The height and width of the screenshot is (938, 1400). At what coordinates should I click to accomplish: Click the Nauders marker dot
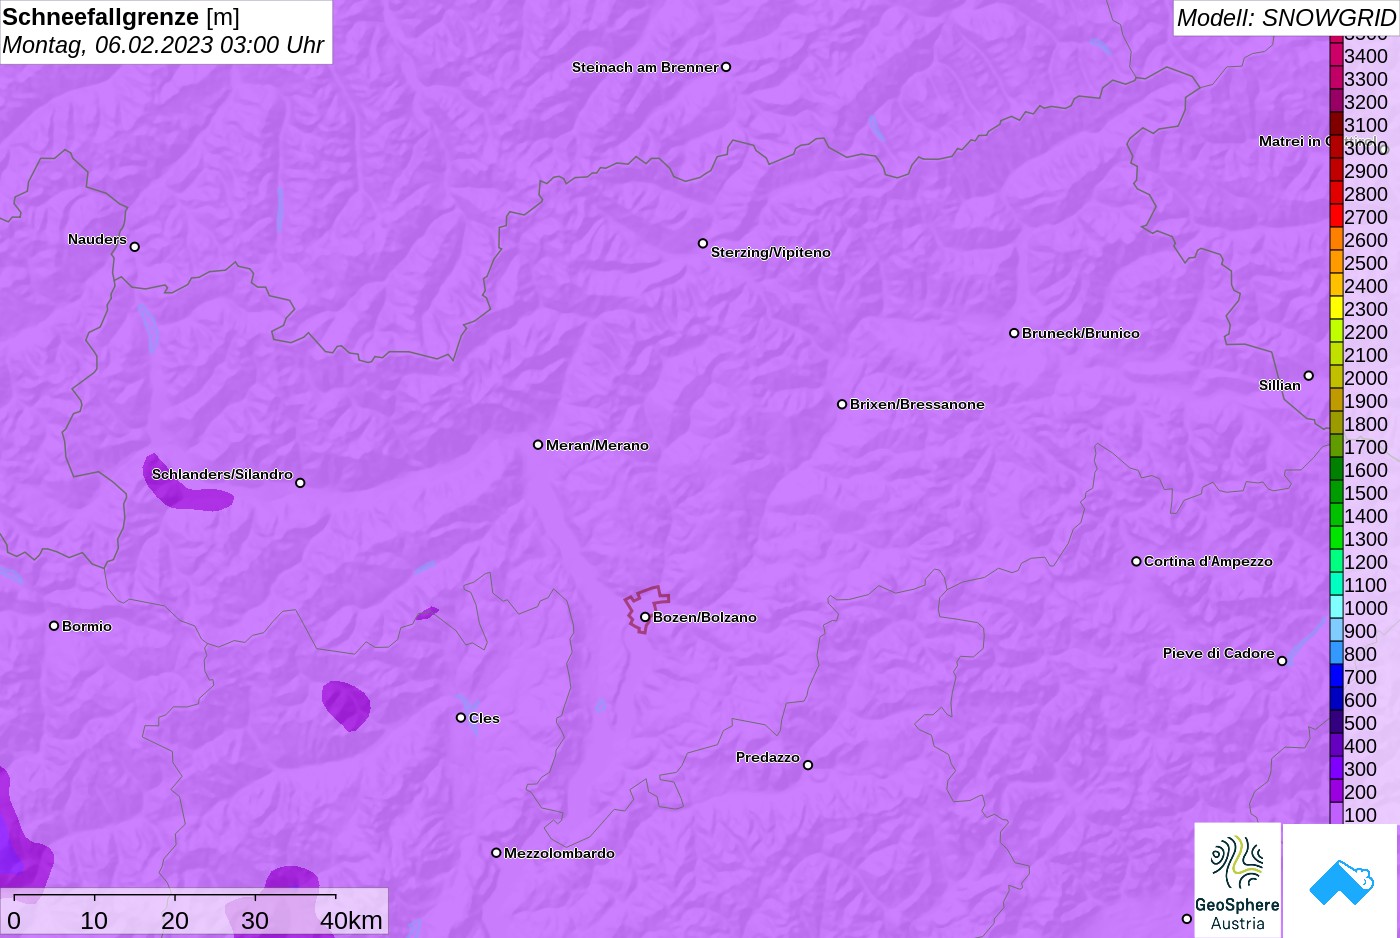pos(135,246)
